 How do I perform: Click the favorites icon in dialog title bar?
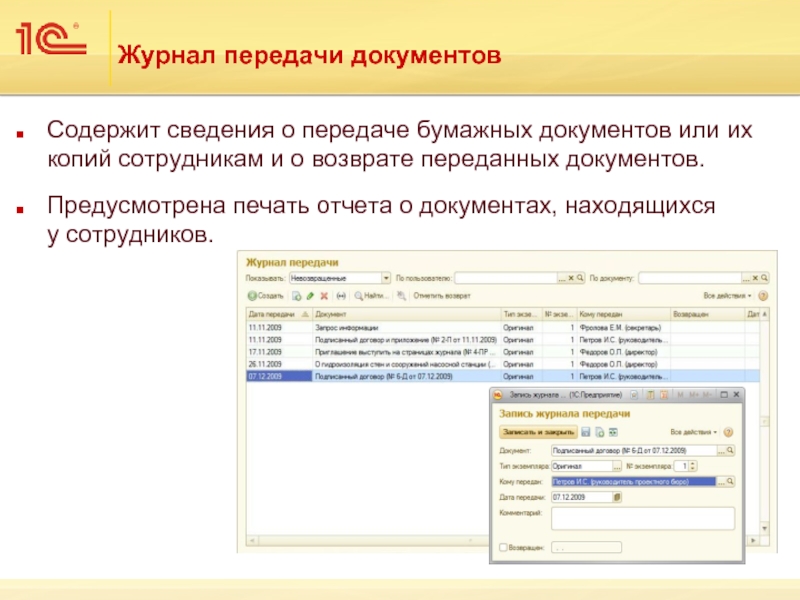(x=634, y=395)
